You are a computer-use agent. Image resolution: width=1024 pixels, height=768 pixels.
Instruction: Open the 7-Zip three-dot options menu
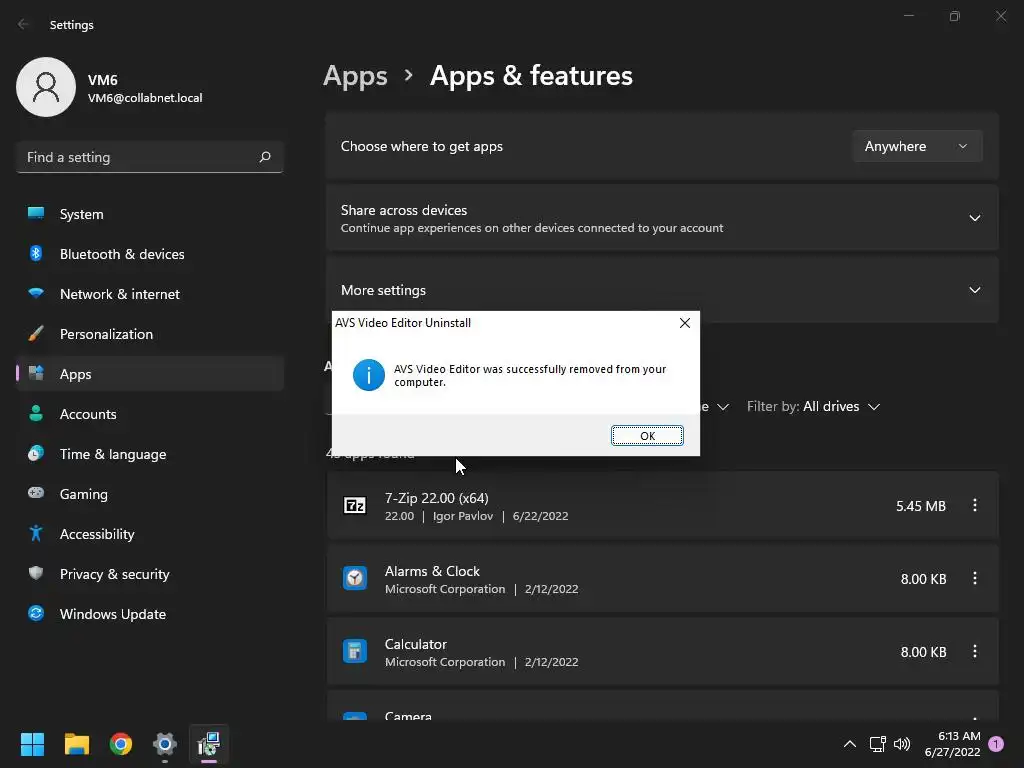974,506
